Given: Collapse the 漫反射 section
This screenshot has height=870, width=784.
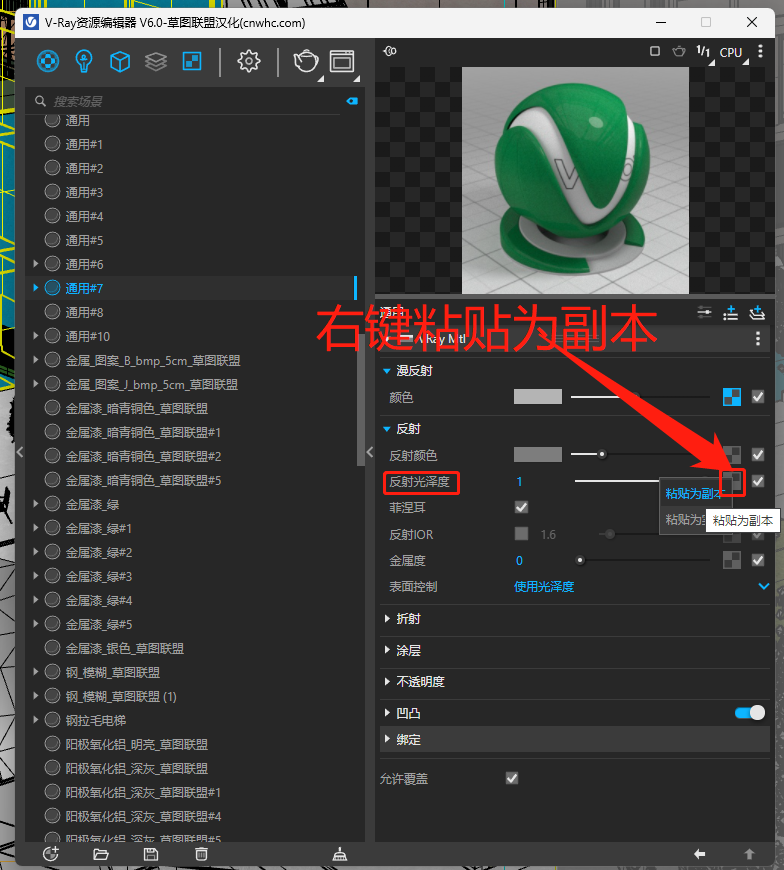Looking at the screenshot, I should pyautogui.click(x=387, y=371).
